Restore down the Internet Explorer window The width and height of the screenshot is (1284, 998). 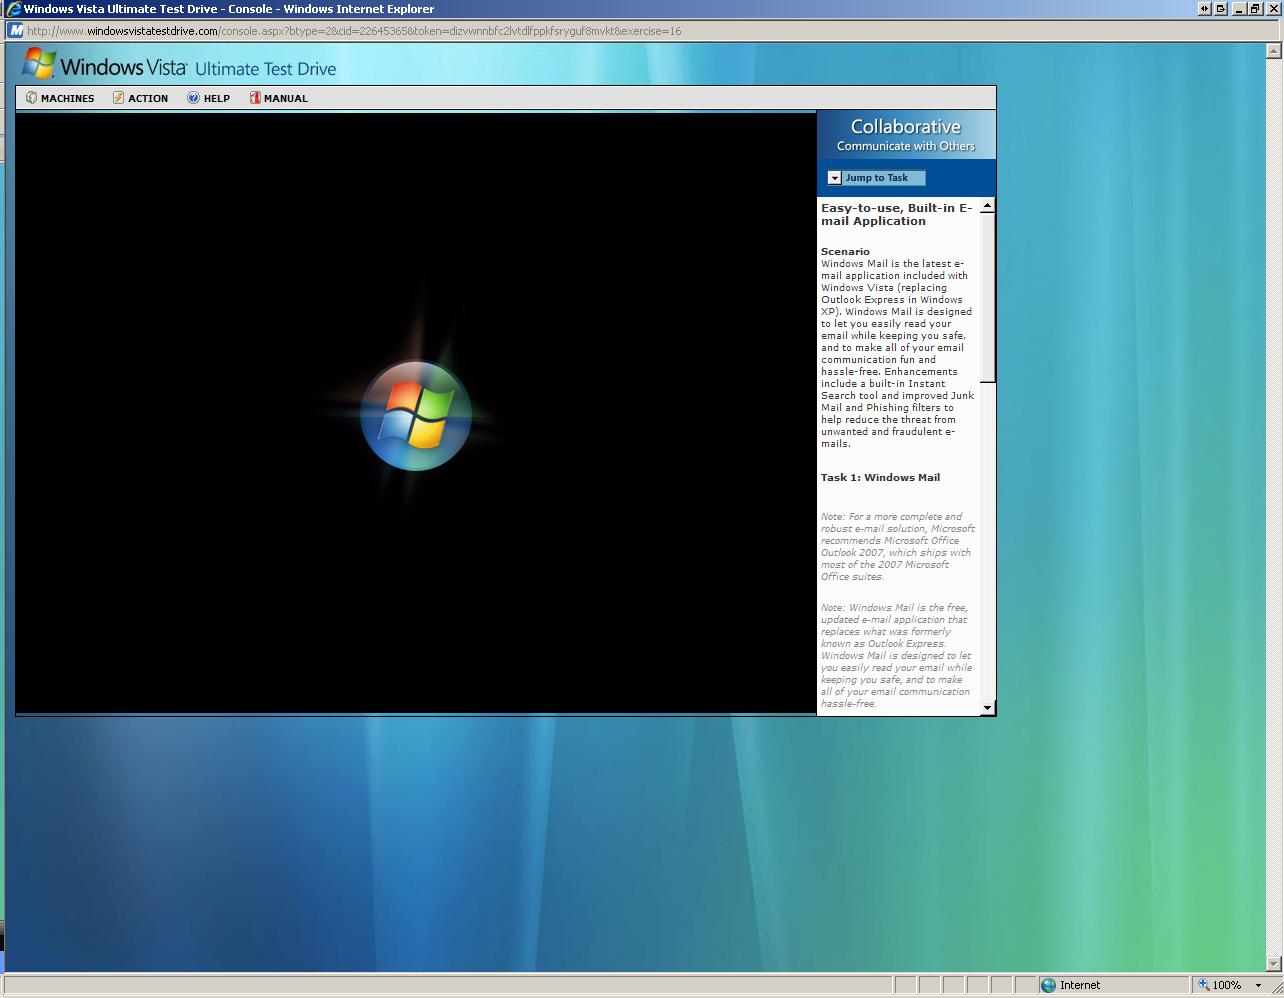(1254, 9)
